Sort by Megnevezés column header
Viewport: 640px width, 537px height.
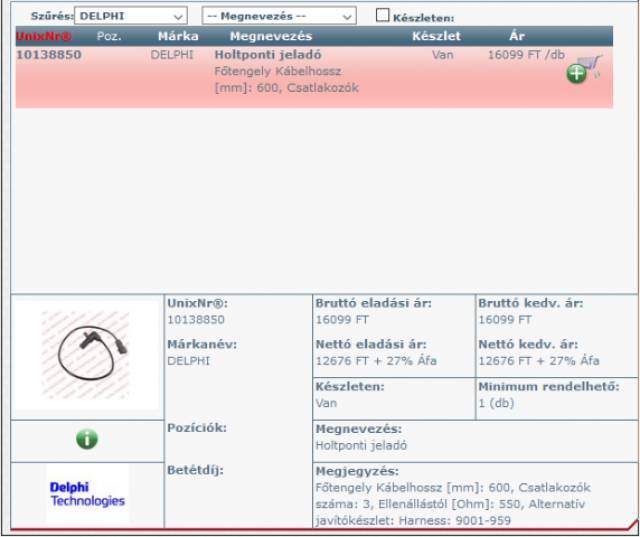coord(271,36)
